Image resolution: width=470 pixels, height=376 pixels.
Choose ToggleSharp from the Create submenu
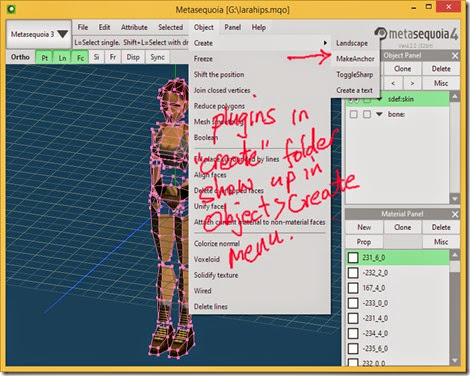pyautogui.click(x=355, y=74)
